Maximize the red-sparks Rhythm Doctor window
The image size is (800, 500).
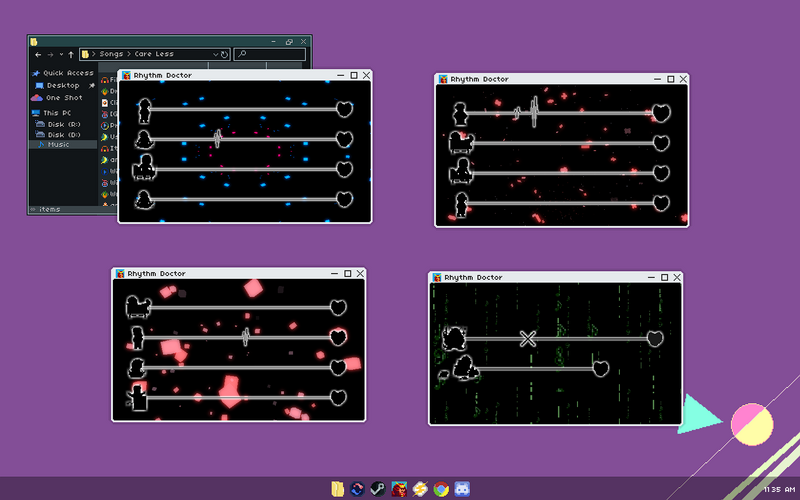pyautogui.click(x=670, y=79)
